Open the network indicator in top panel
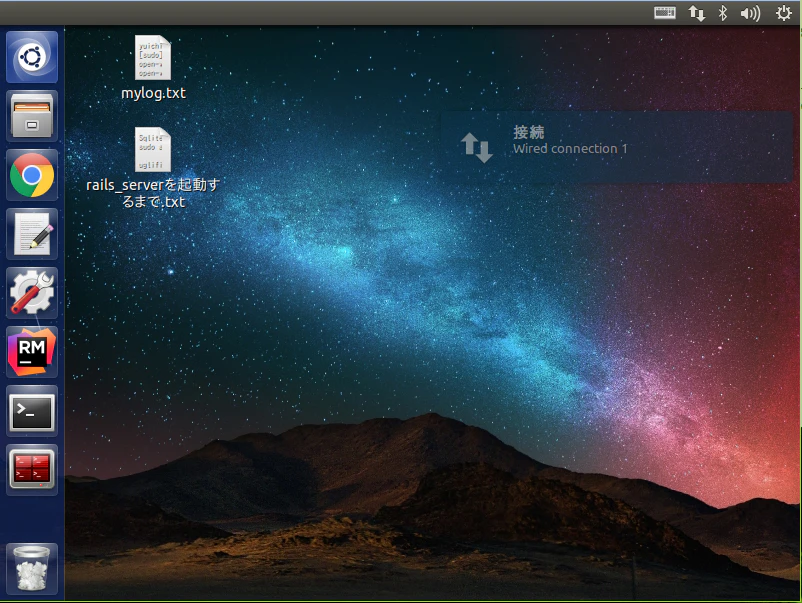 click(x=697, y=13)
